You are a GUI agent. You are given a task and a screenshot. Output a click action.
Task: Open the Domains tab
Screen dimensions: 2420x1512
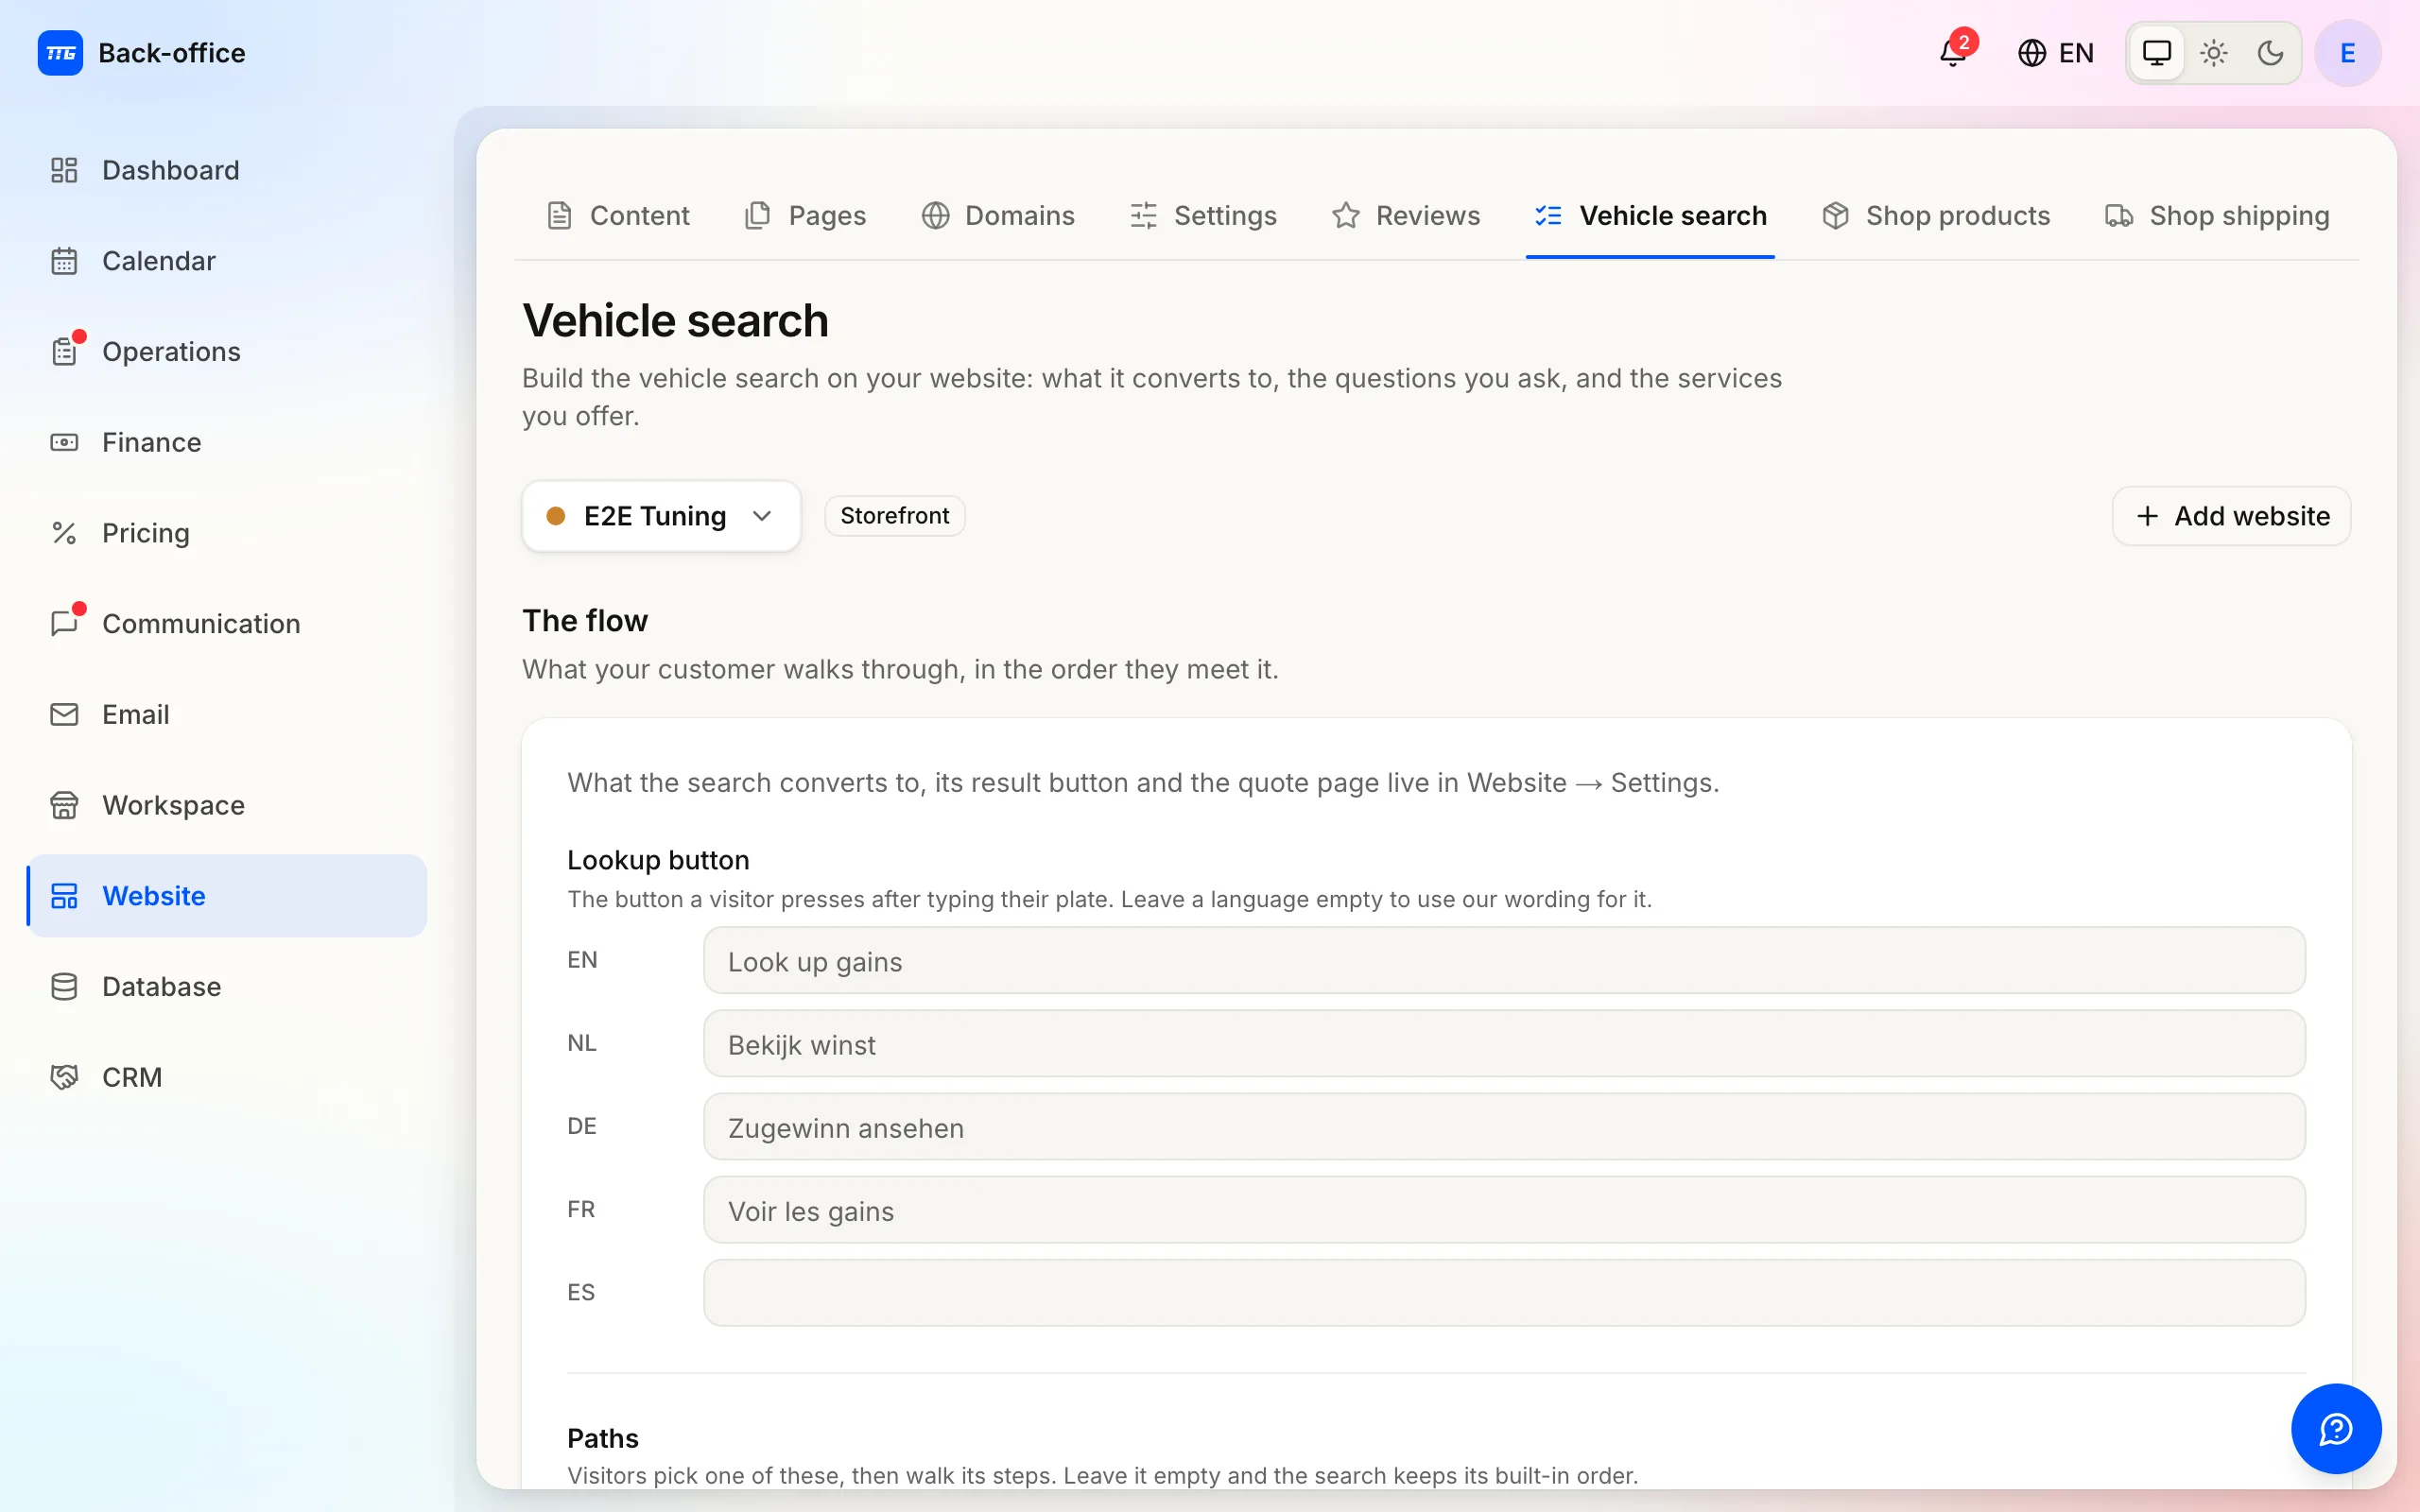[998, 215]
